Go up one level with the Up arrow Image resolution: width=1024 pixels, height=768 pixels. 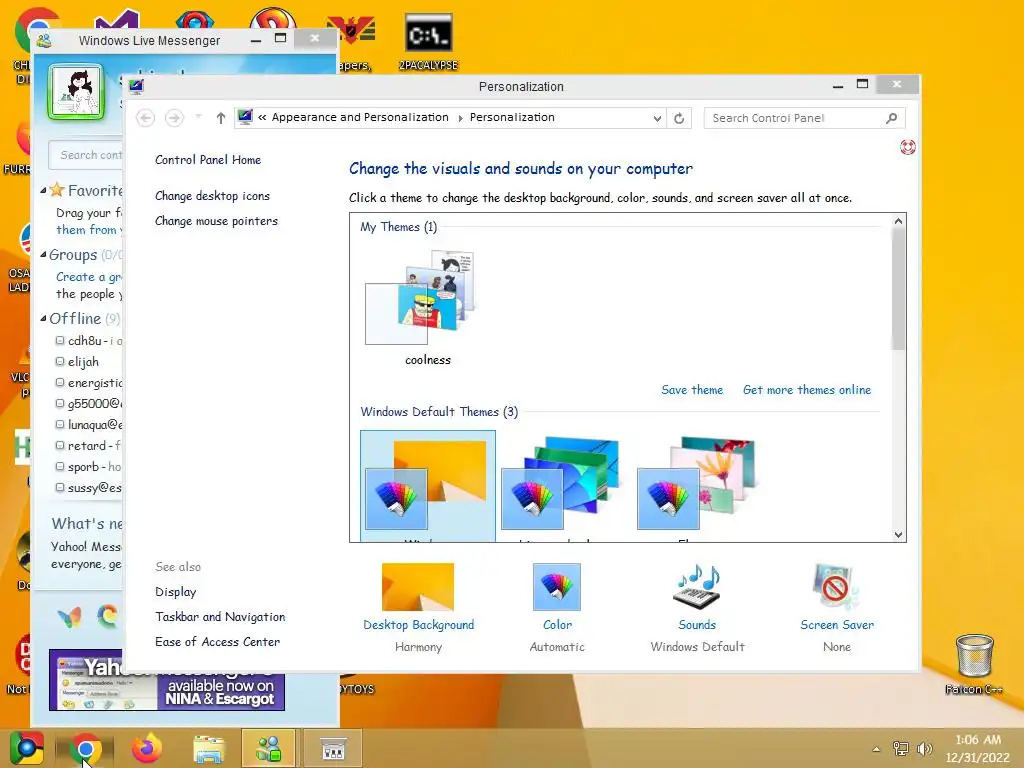coord(221,118)
